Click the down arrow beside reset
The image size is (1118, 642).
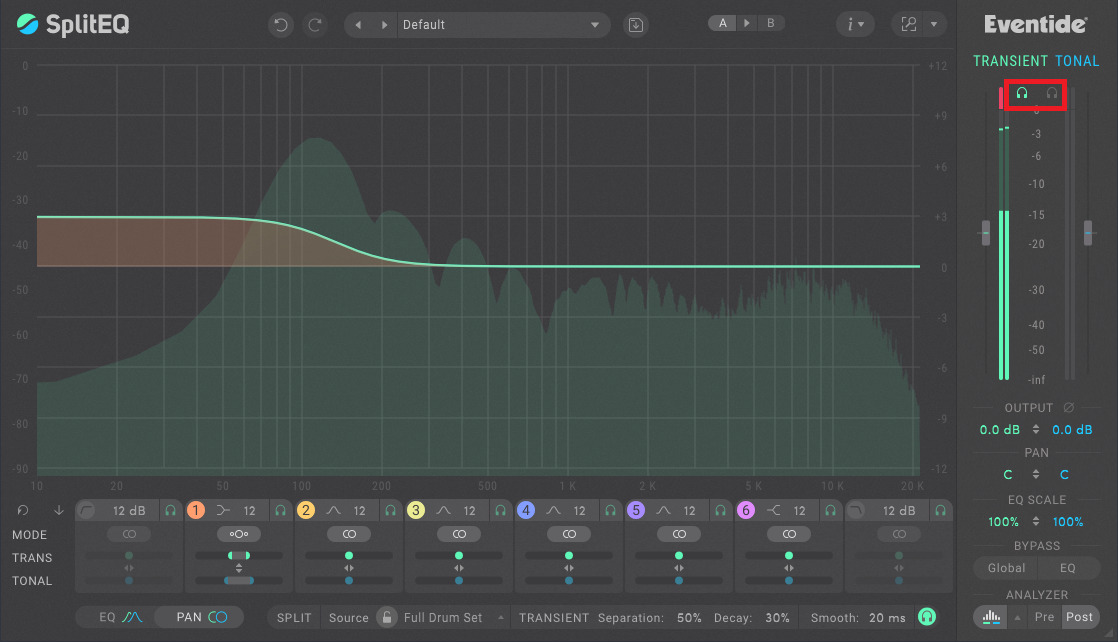point(58,510)
